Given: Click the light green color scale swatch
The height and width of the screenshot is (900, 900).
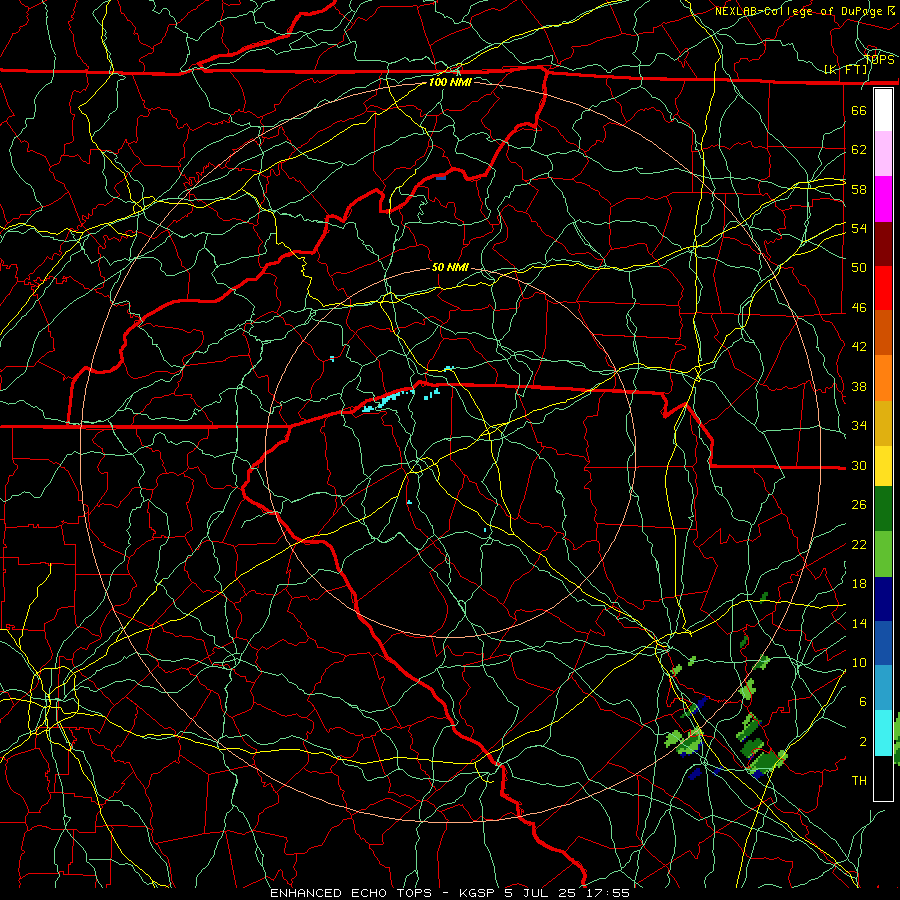Looking at the screenshot, I should 883,554.
